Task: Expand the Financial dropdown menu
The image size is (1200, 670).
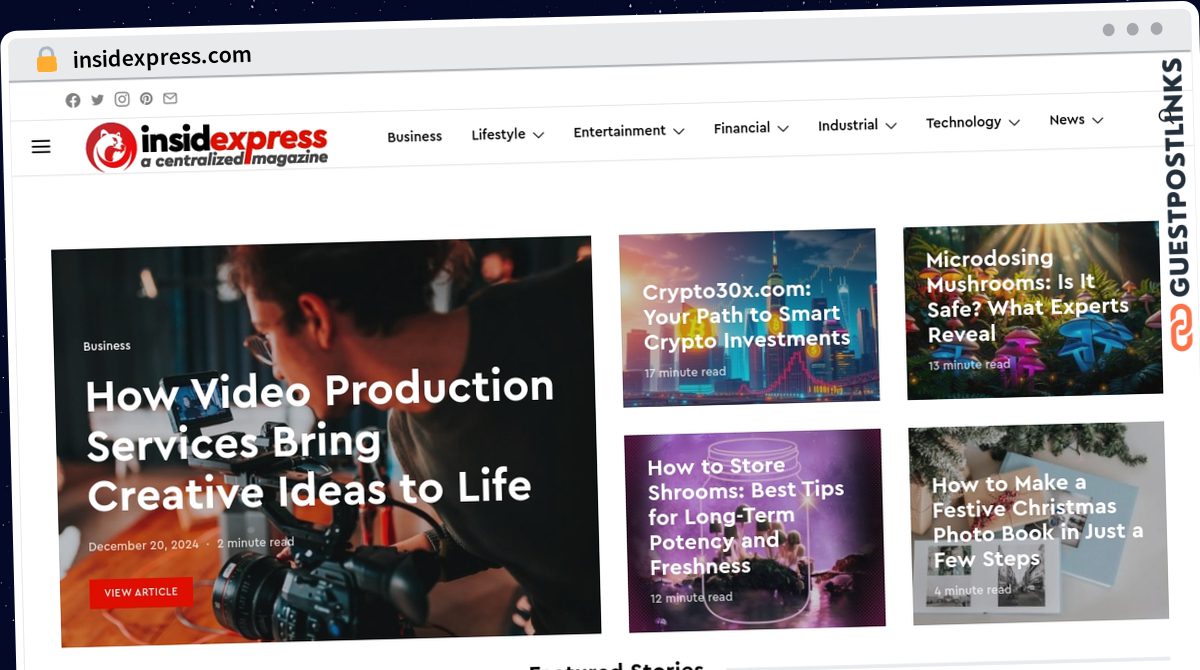Action: point(751,128)
